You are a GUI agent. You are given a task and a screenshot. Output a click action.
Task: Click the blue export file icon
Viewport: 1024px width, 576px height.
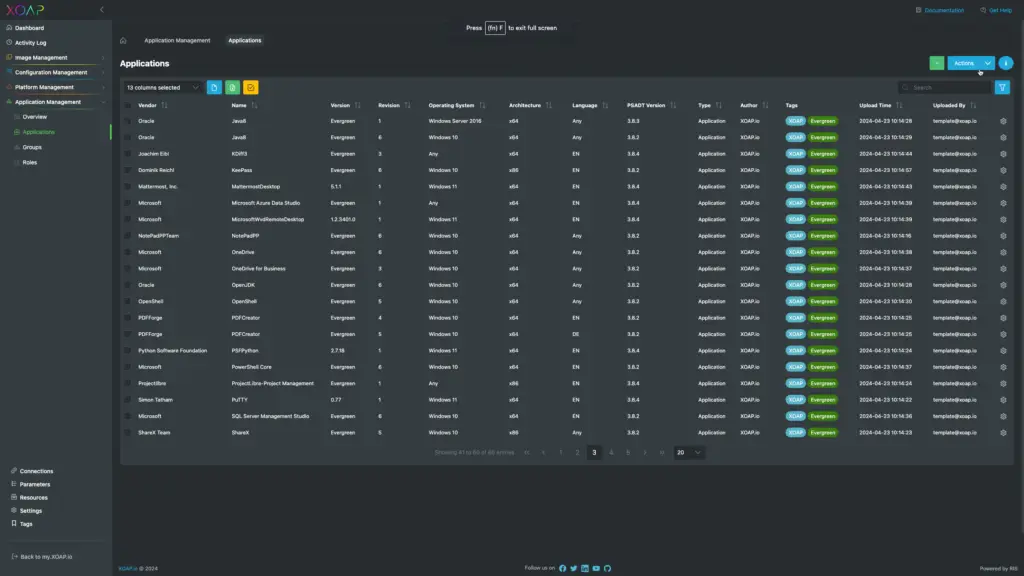pyautogui.click(x=214, y=88)
